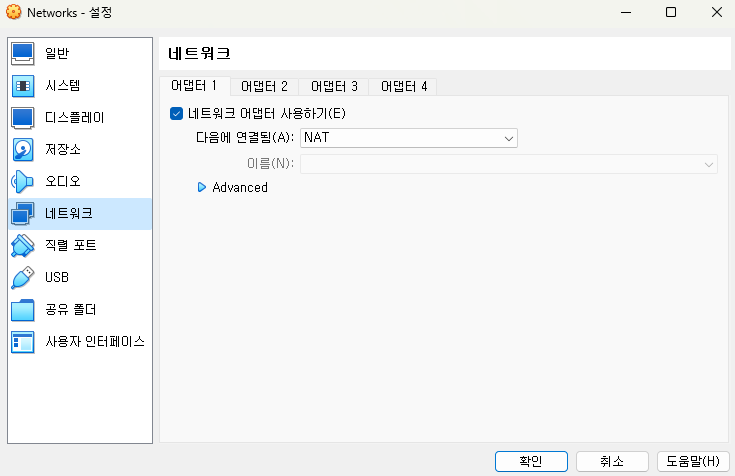This screenshot has height=476, width=735.
Task: Maximize the Networks settings window
Action: click(671, 12)
